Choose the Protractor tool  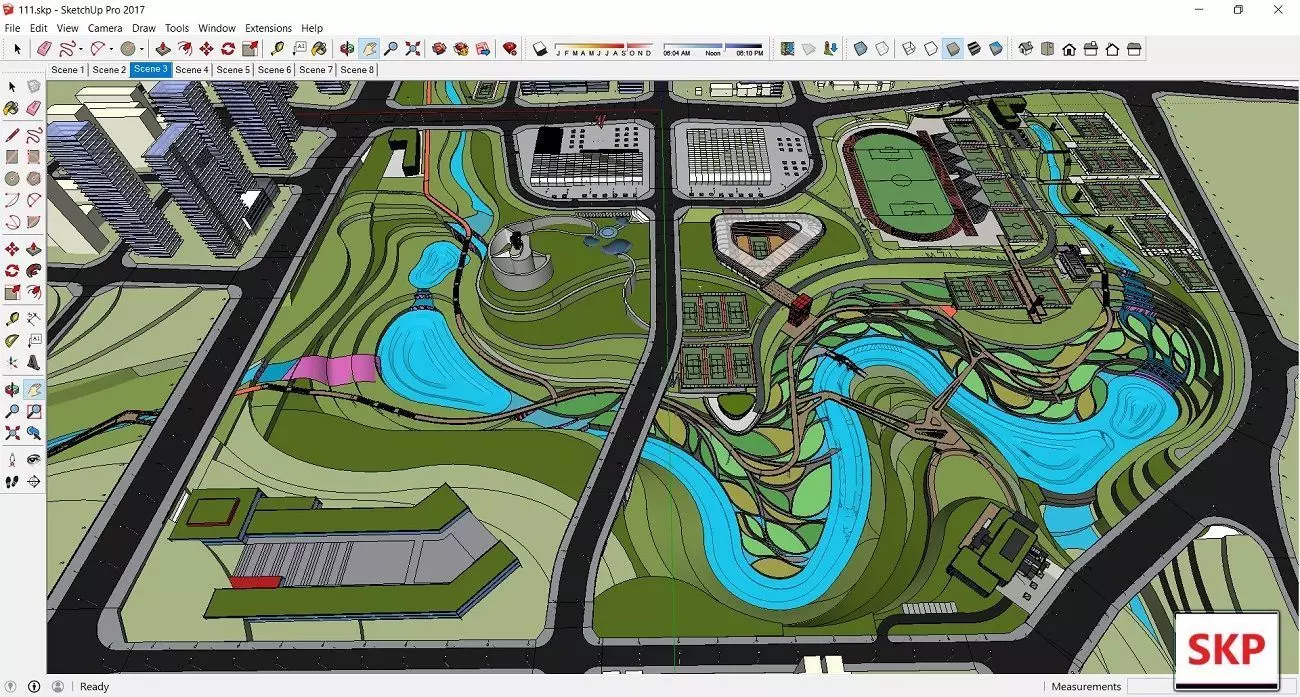[x=12, y=341]
